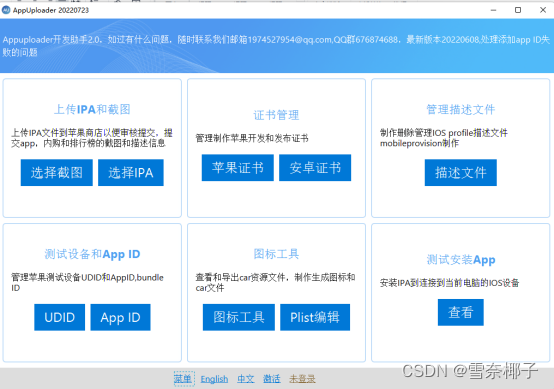Image resolution: width=554 pixels, height=389 pixels.
Task: Open 安卓证书 certificate management
Action: click(315, 167)
